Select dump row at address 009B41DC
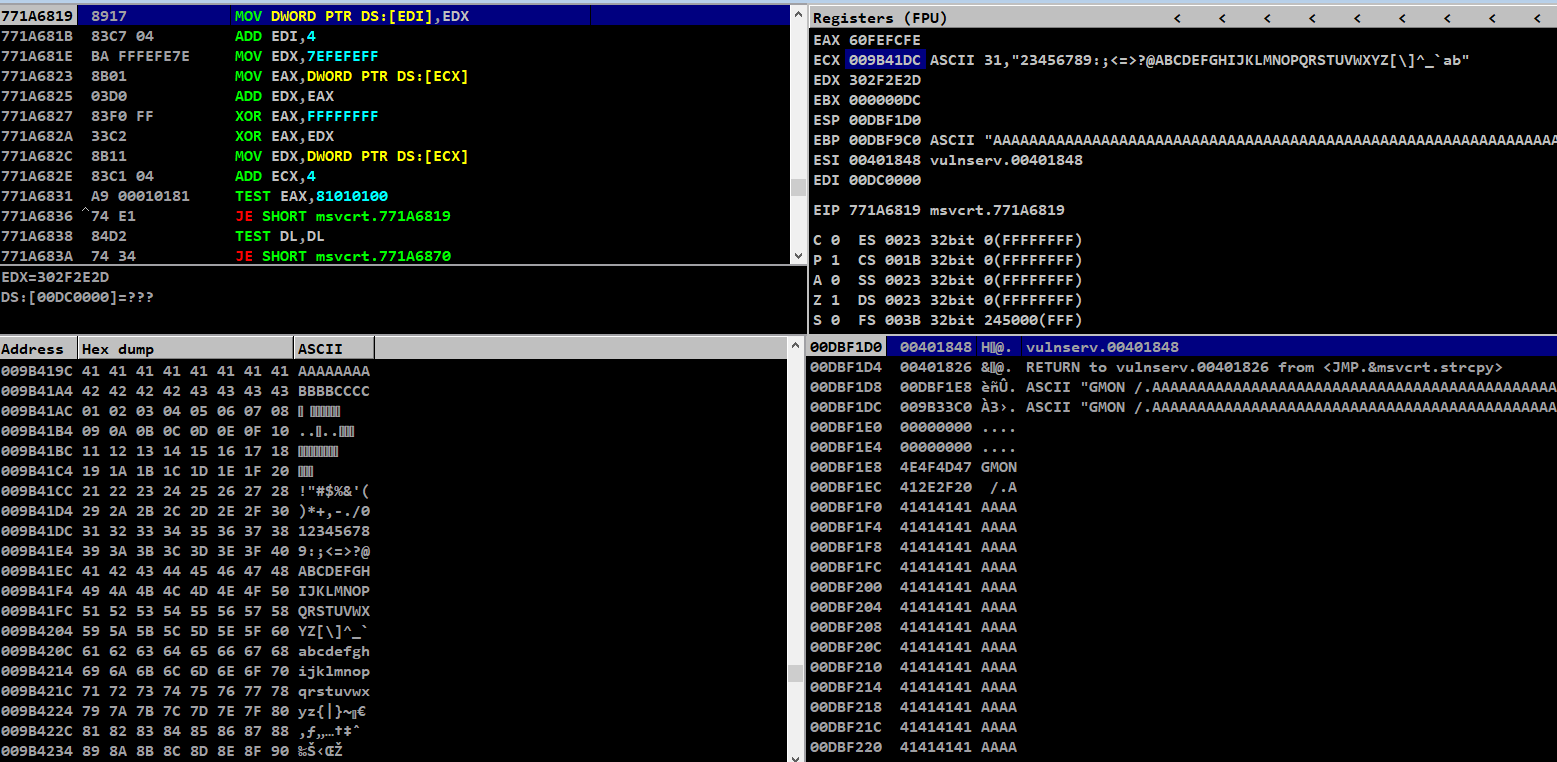 [x=393, y=531]
